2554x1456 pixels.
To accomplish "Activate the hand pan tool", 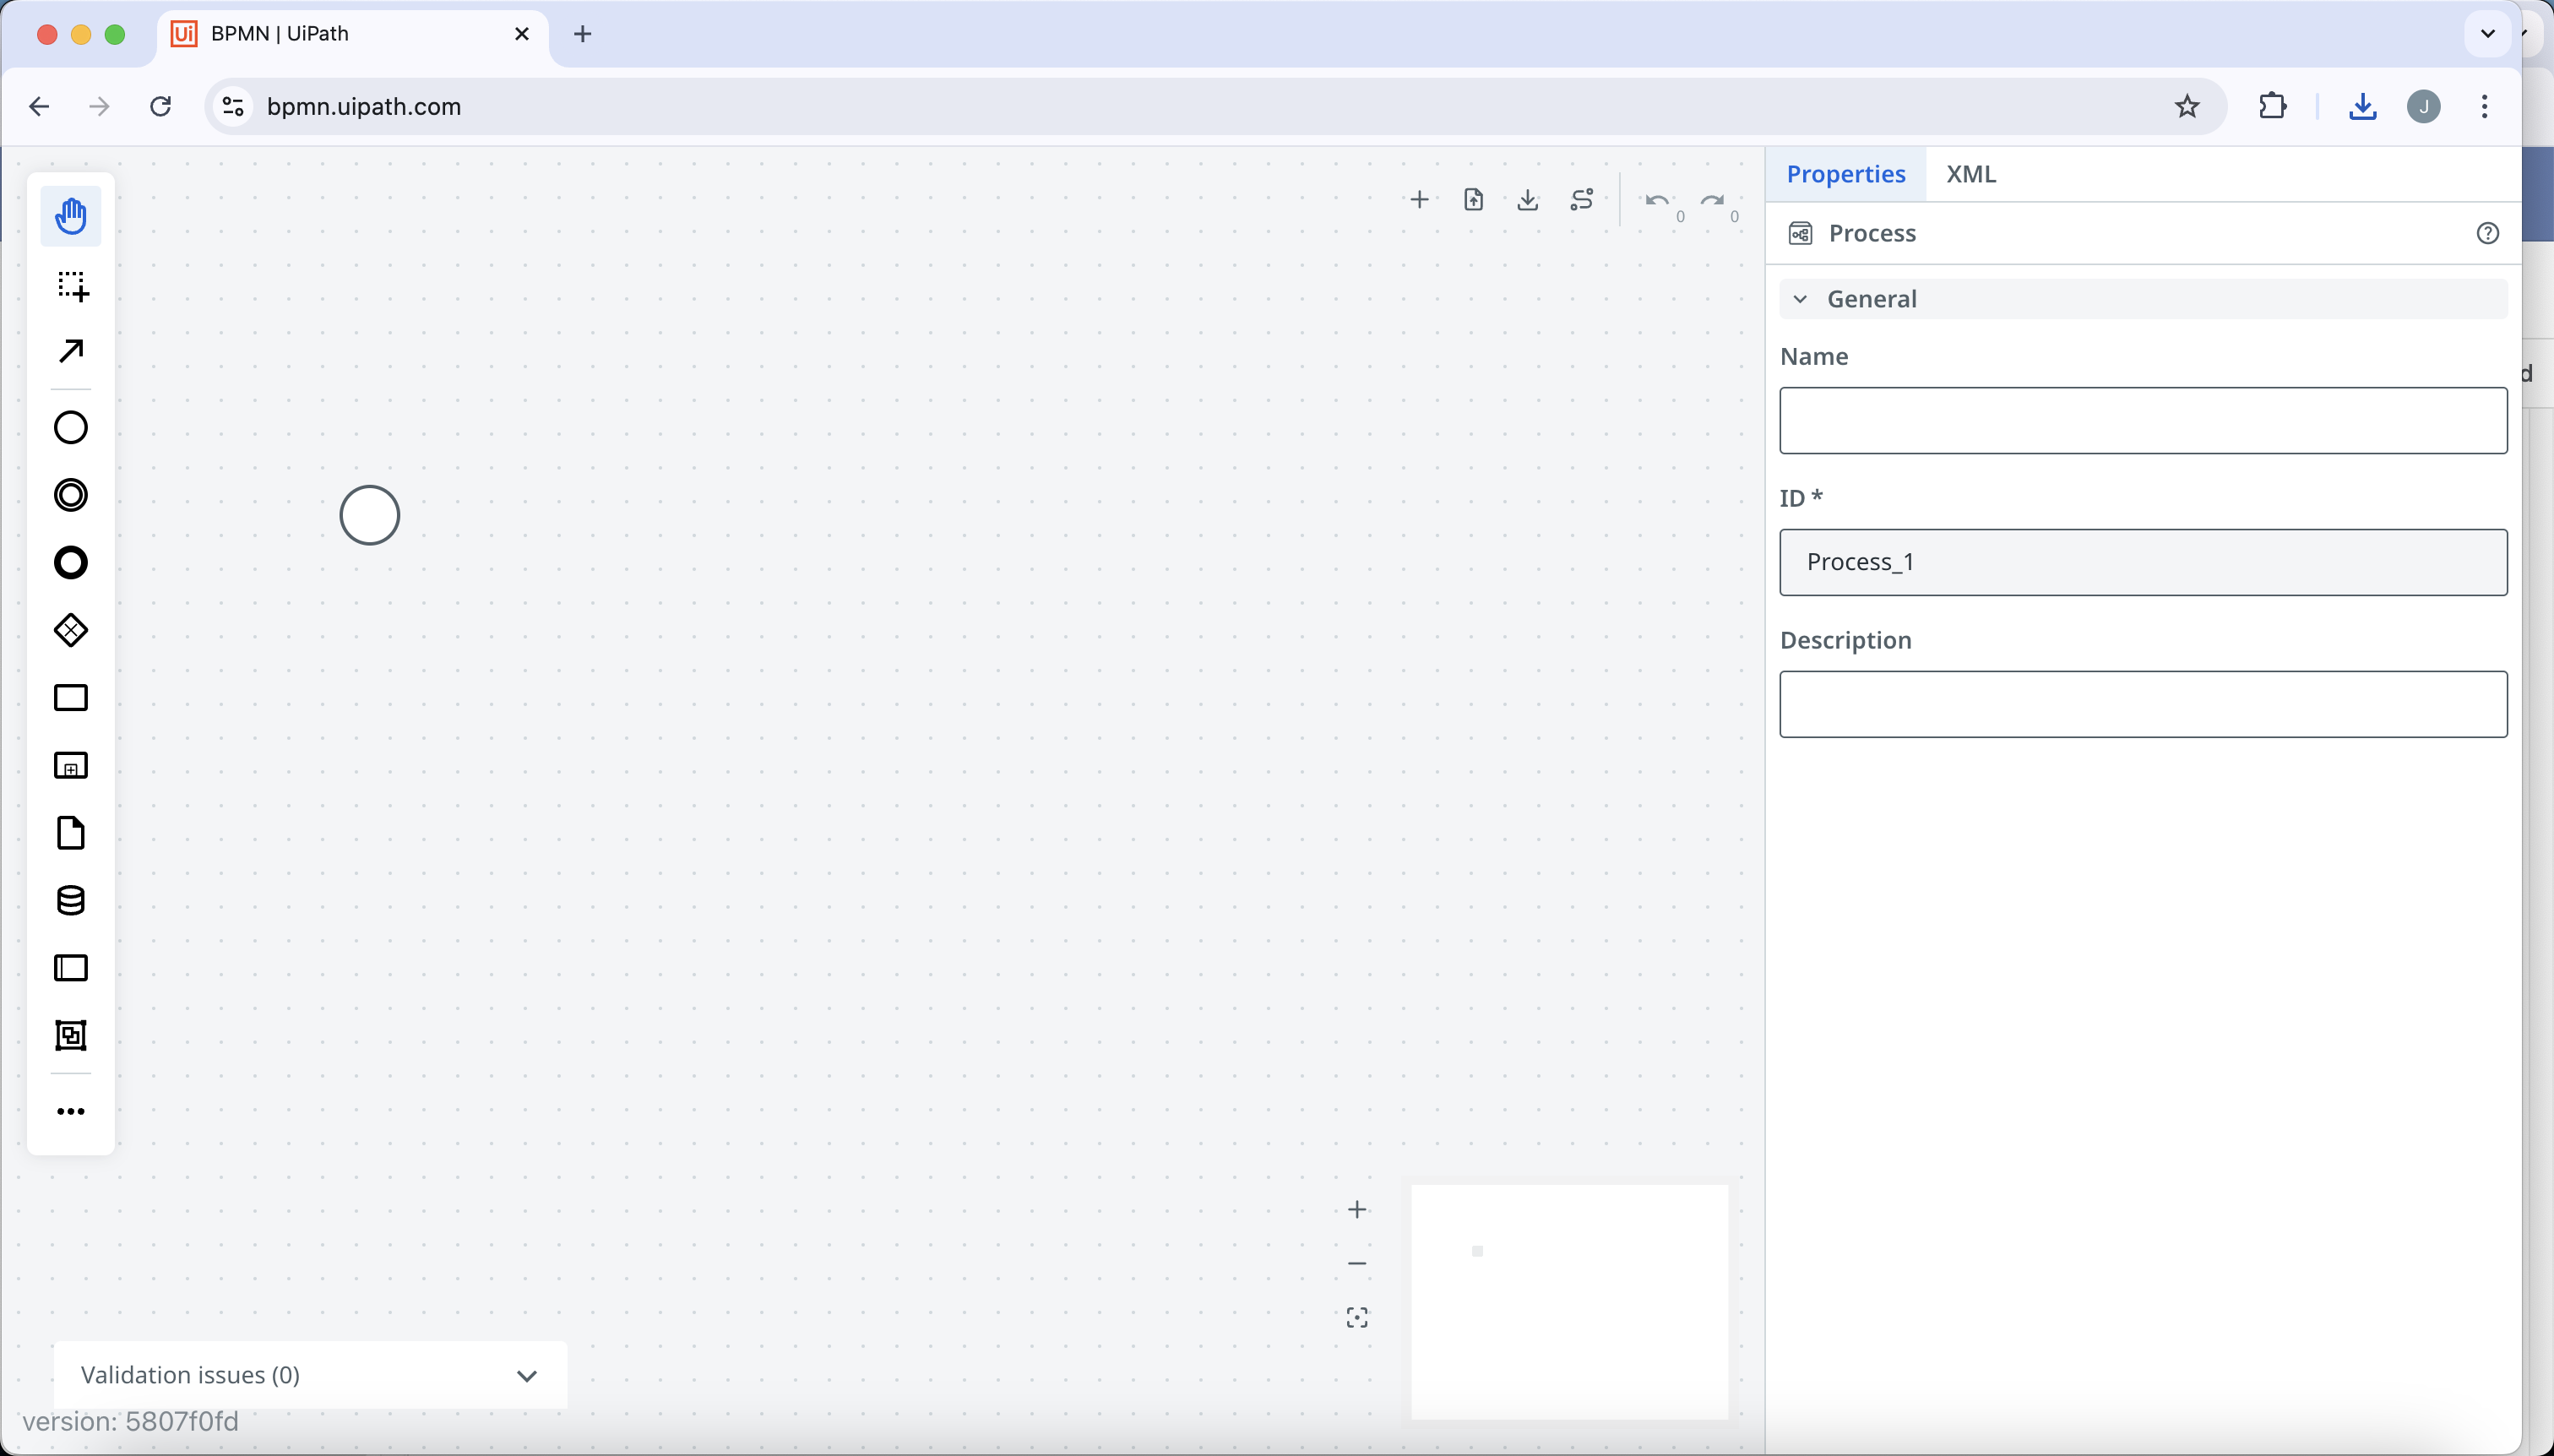I will pos(71,216).
